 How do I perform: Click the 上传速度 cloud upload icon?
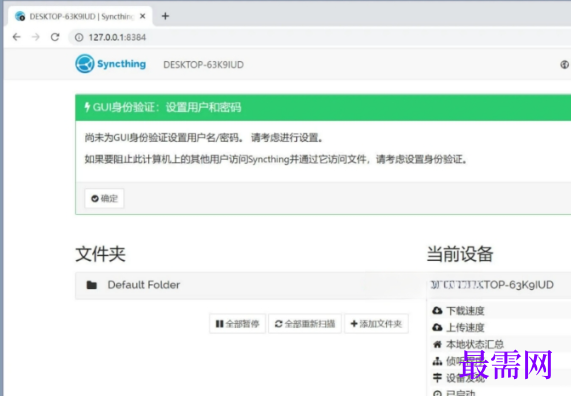click(x=437, y=327)
